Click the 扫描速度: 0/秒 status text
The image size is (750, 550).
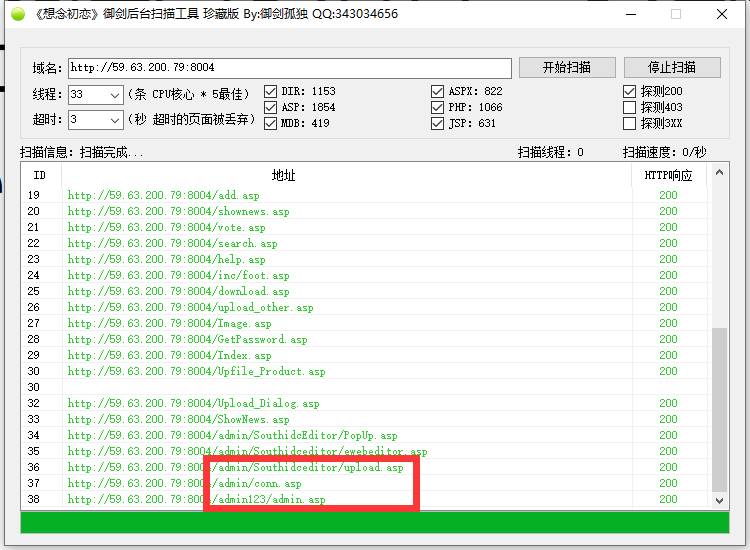[x=664, y=153]
